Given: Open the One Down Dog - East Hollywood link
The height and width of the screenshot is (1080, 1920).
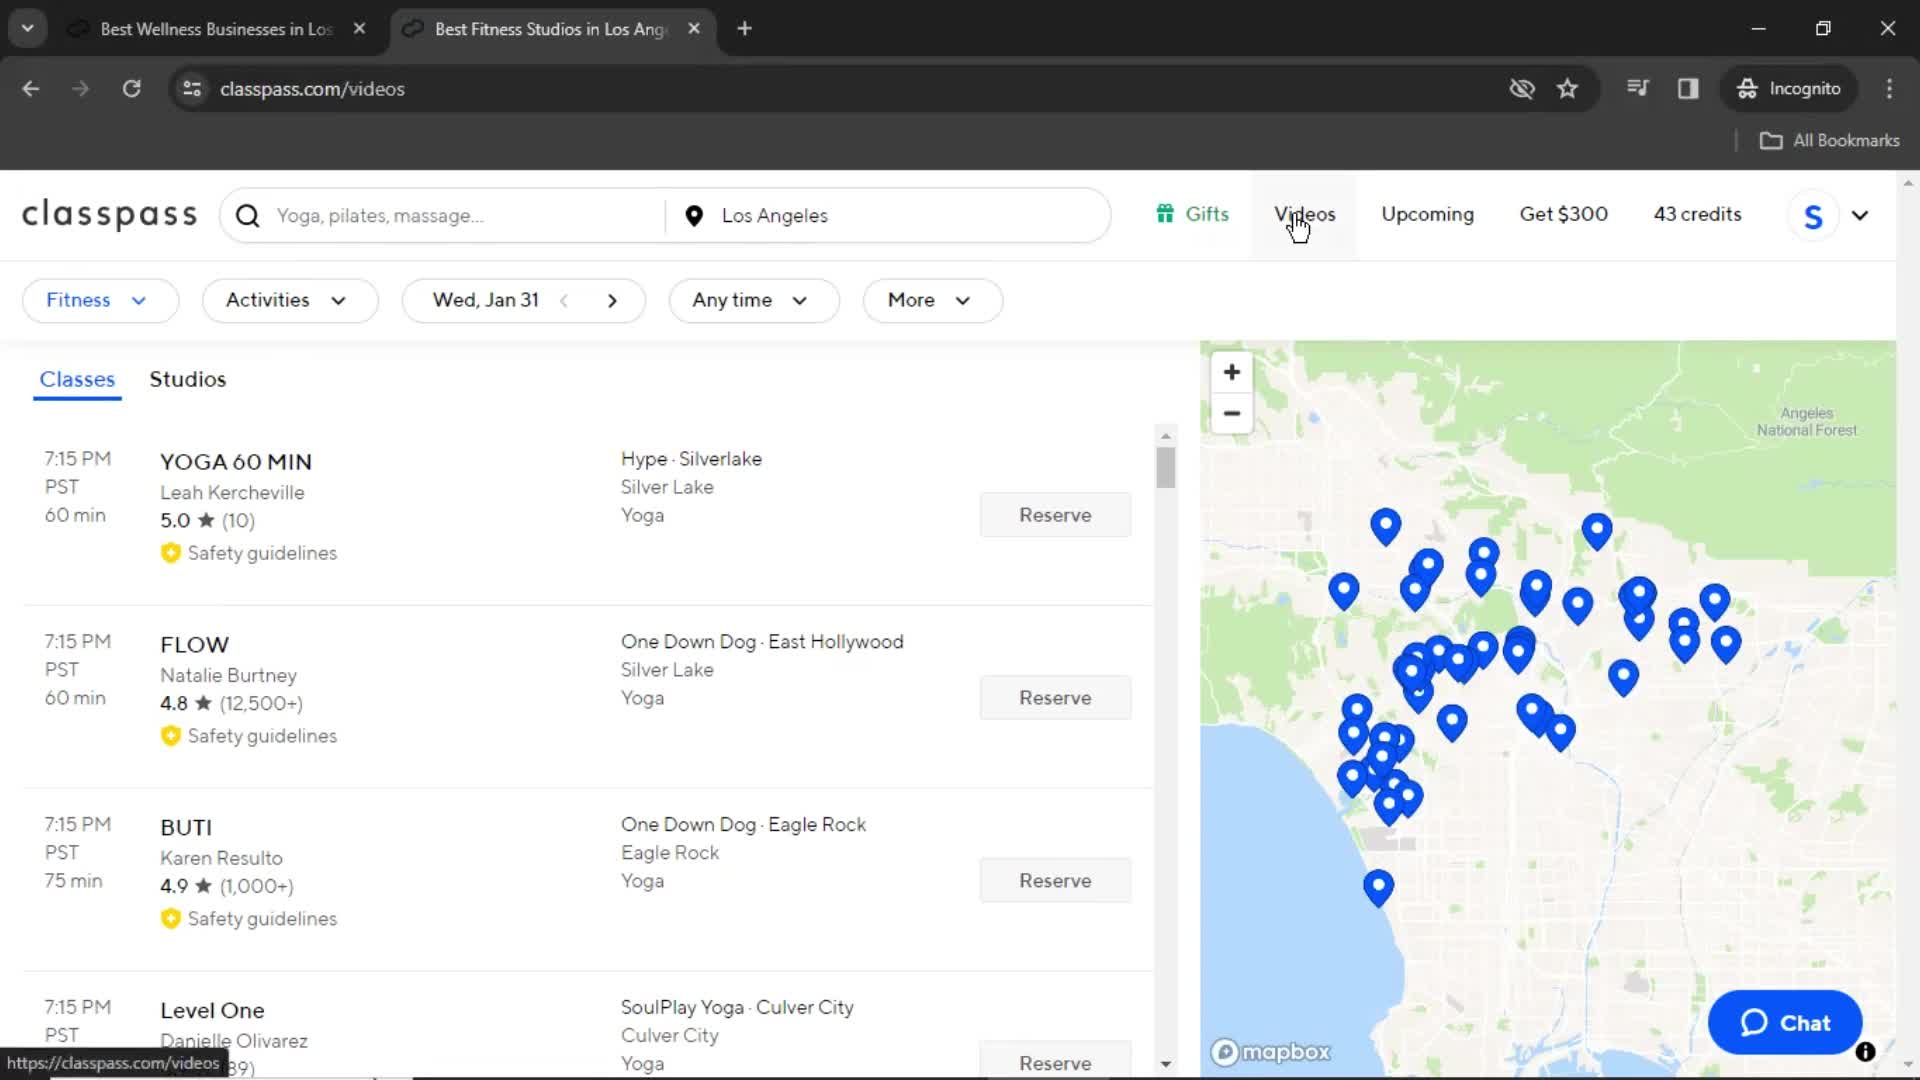Looking at the screenshot, I should click(x=762, y=642).
